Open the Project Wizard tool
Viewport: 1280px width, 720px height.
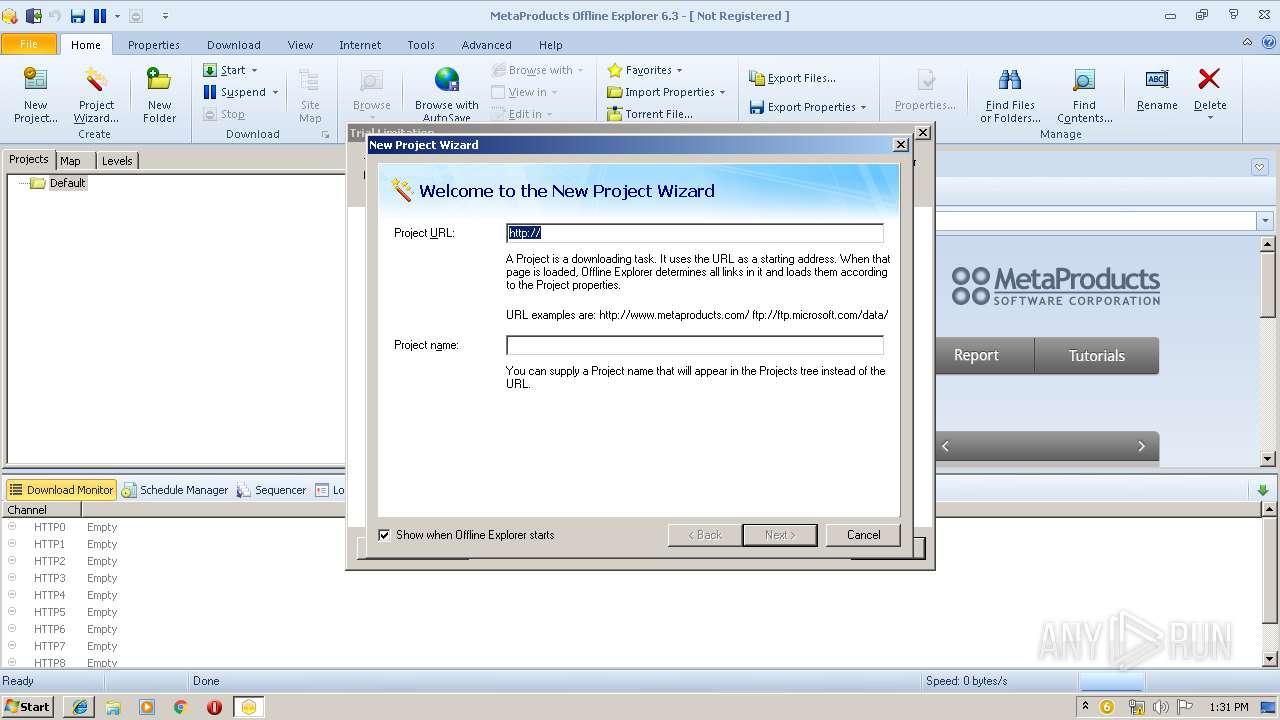tap(96, 95)
